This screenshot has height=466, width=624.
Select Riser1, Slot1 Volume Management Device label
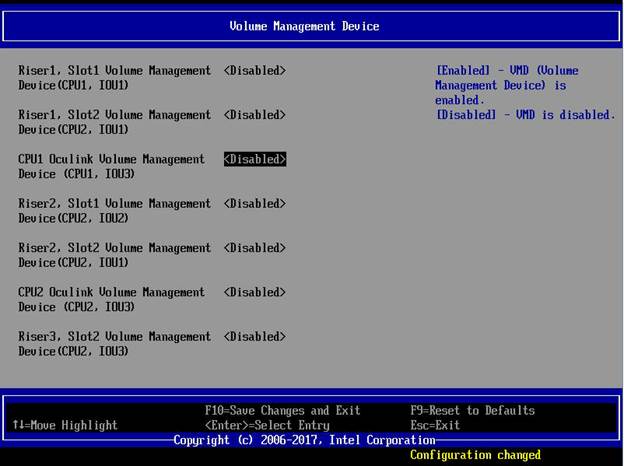114,78
